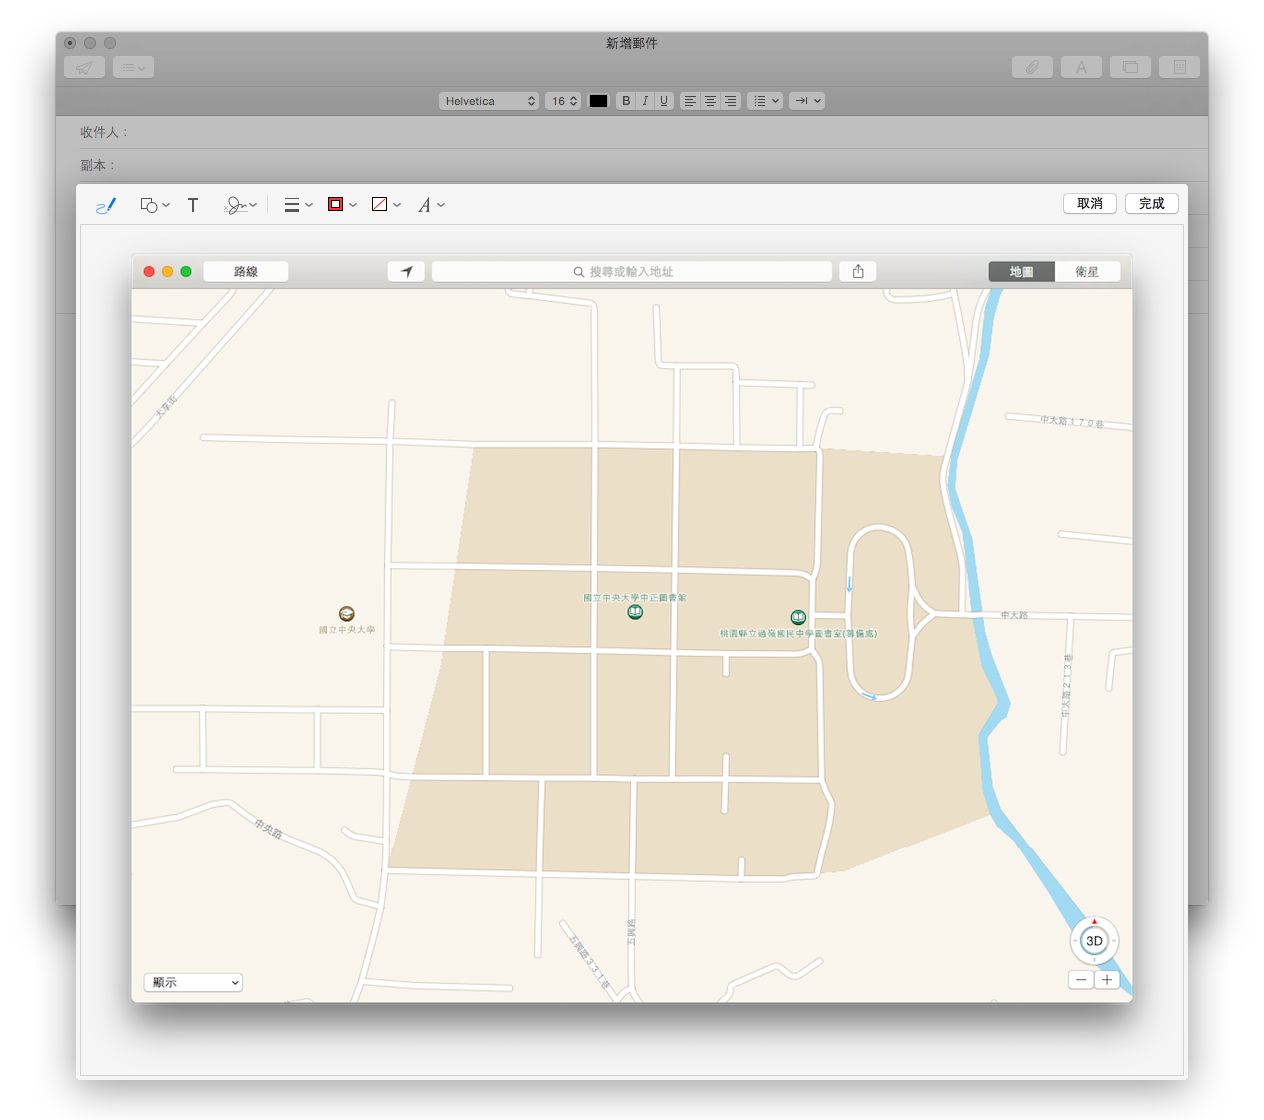Toggle the 3D map view button
Image resolution: width=1264 pixels, height=1120 pixels.
pyautogui.click(x=1094, y=941)
